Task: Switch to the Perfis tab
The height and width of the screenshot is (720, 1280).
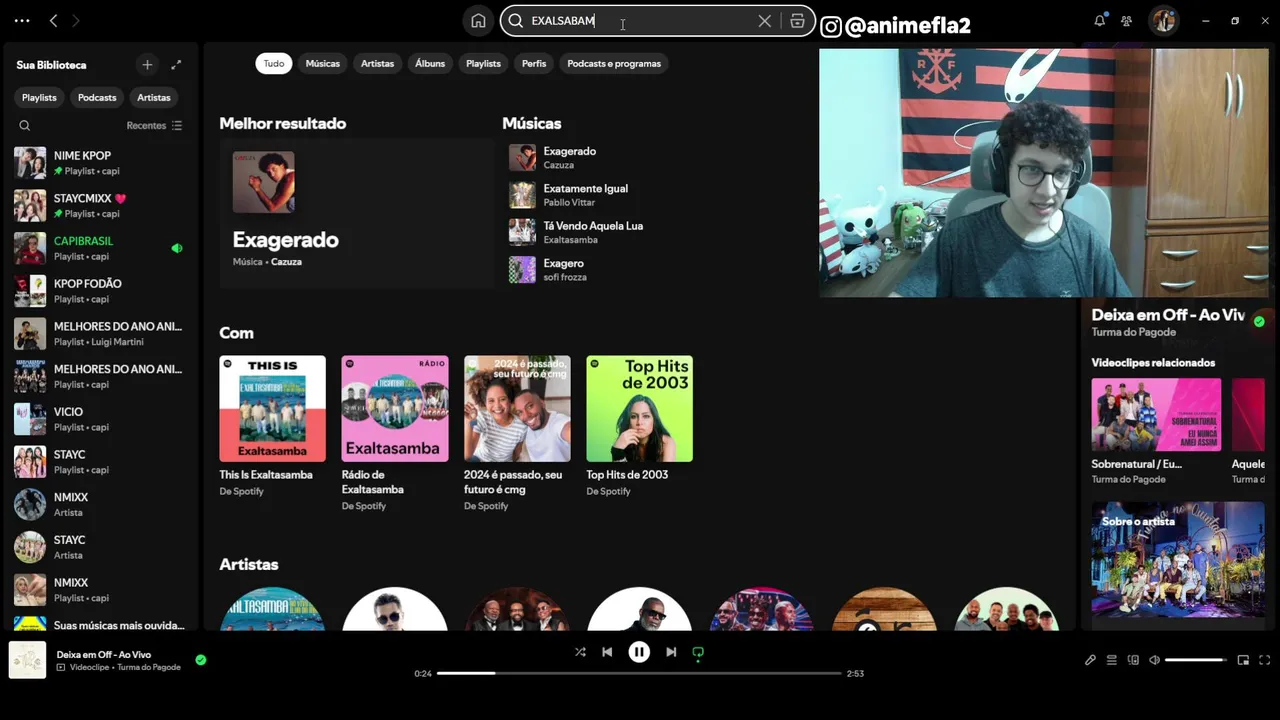Action: (534, 63)
